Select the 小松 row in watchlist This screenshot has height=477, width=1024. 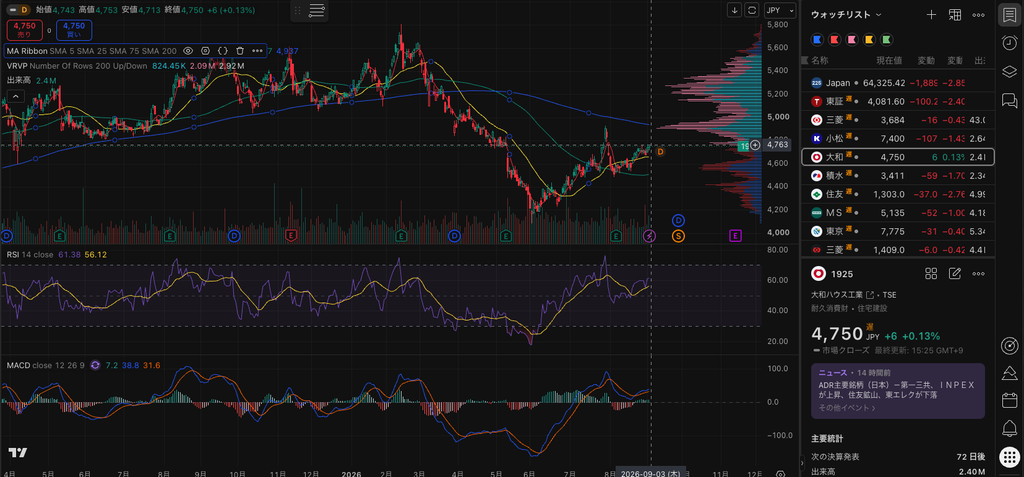(x=897, y=139)
